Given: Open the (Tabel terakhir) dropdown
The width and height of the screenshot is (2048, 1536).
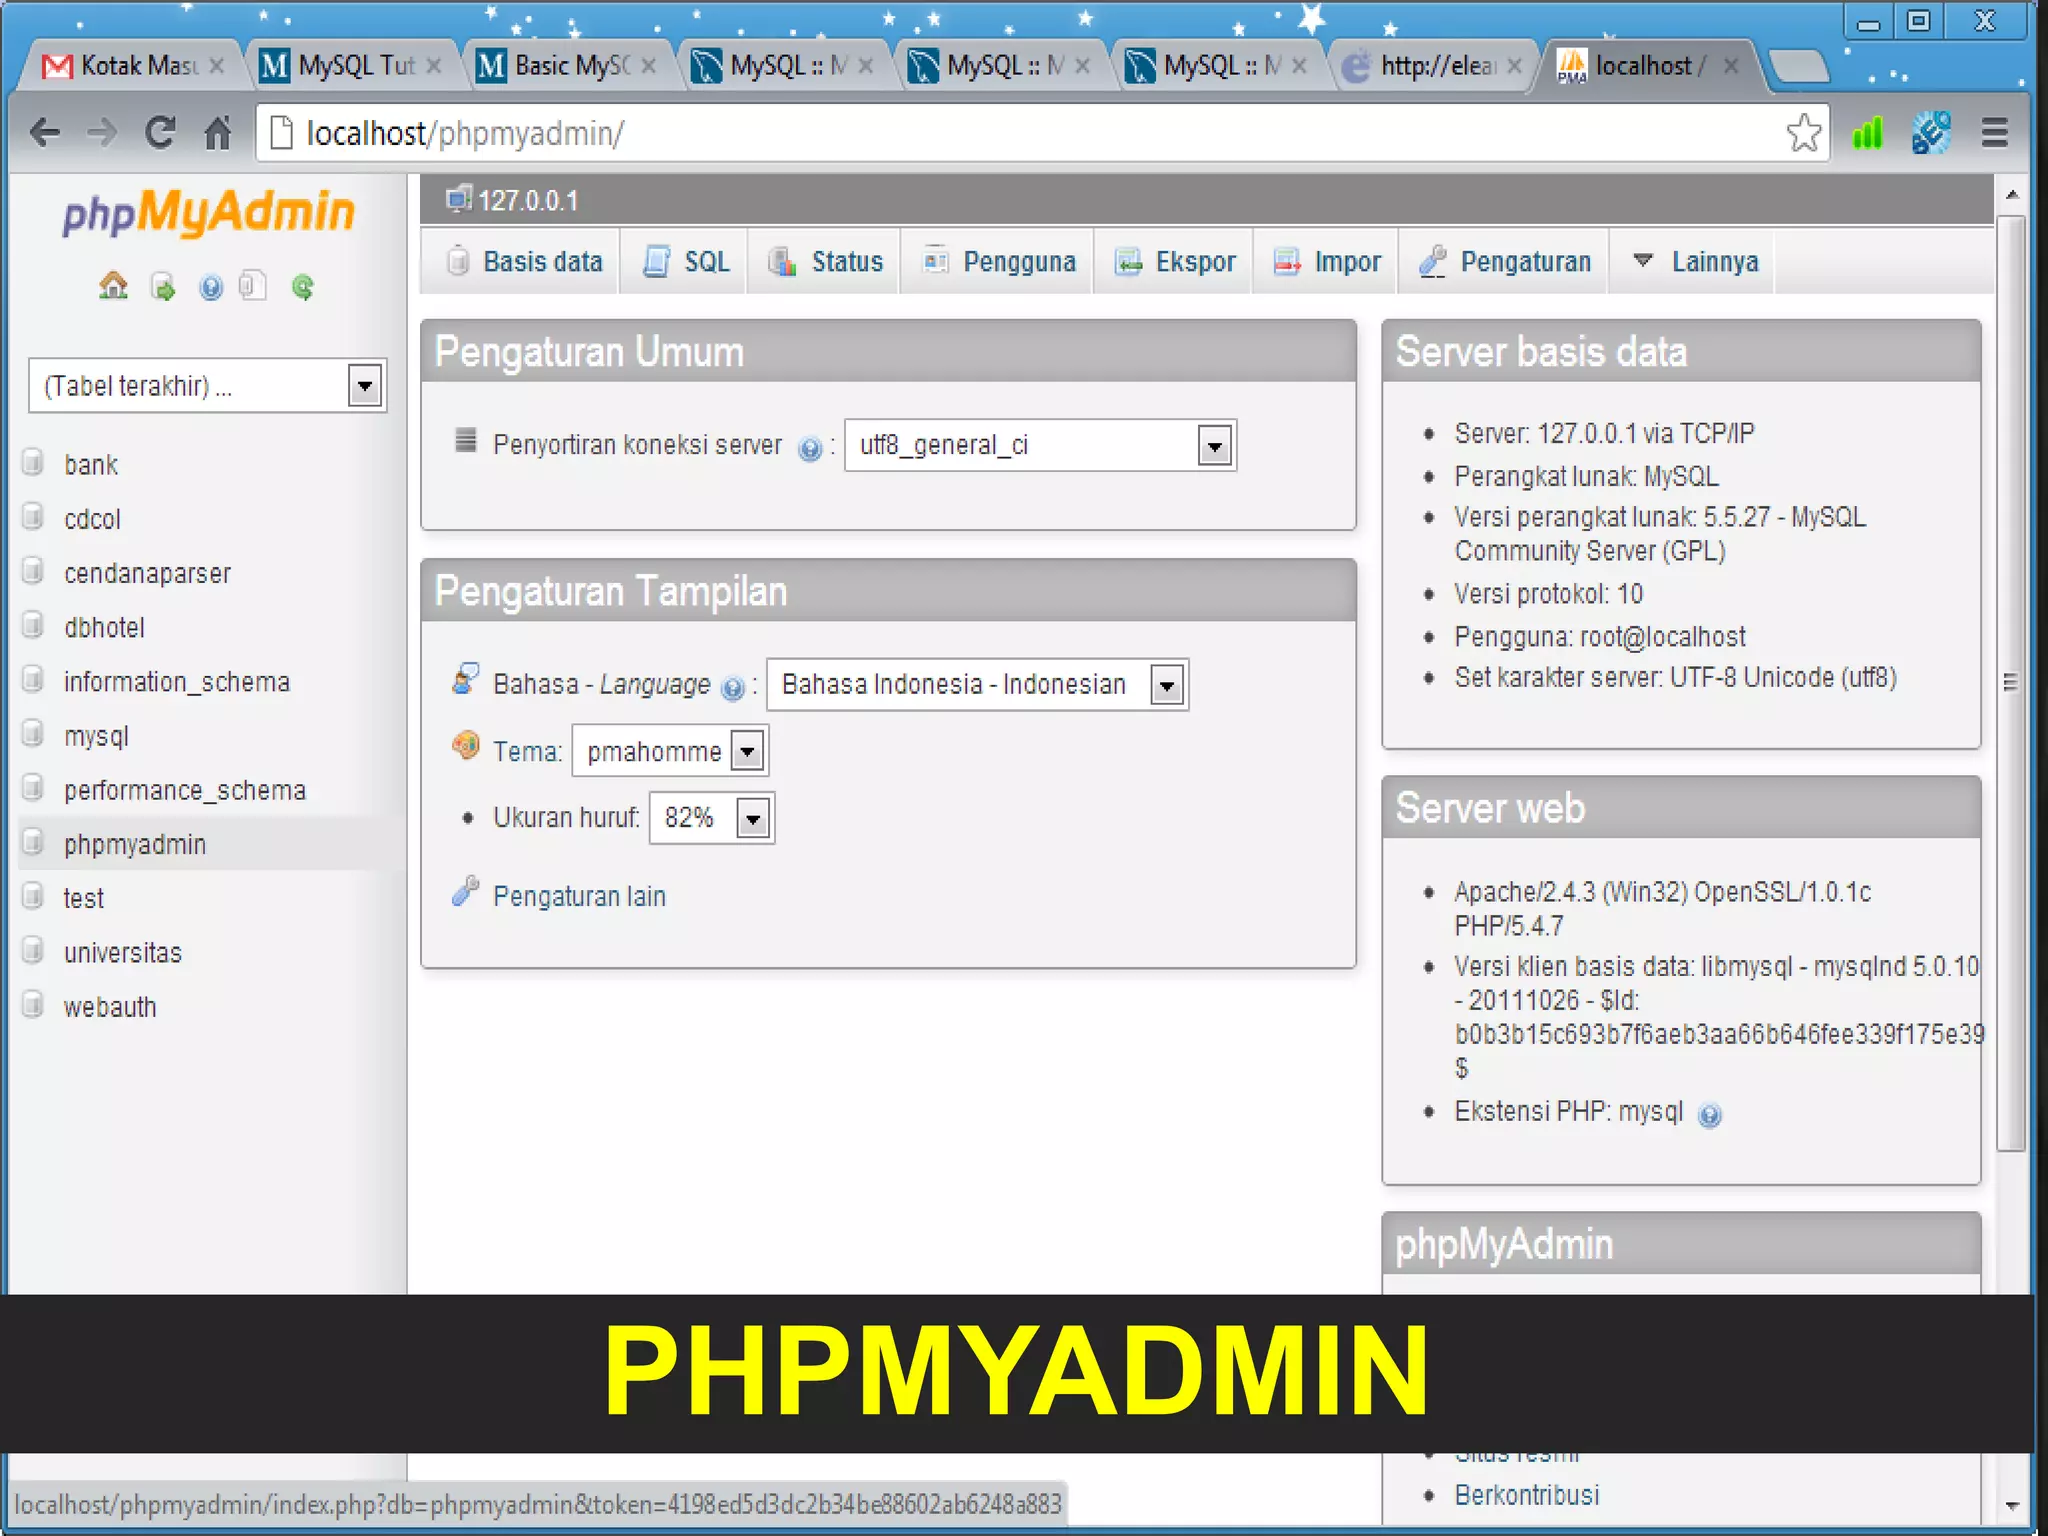Looking at the screenshot, I should (x=207, y=385).
